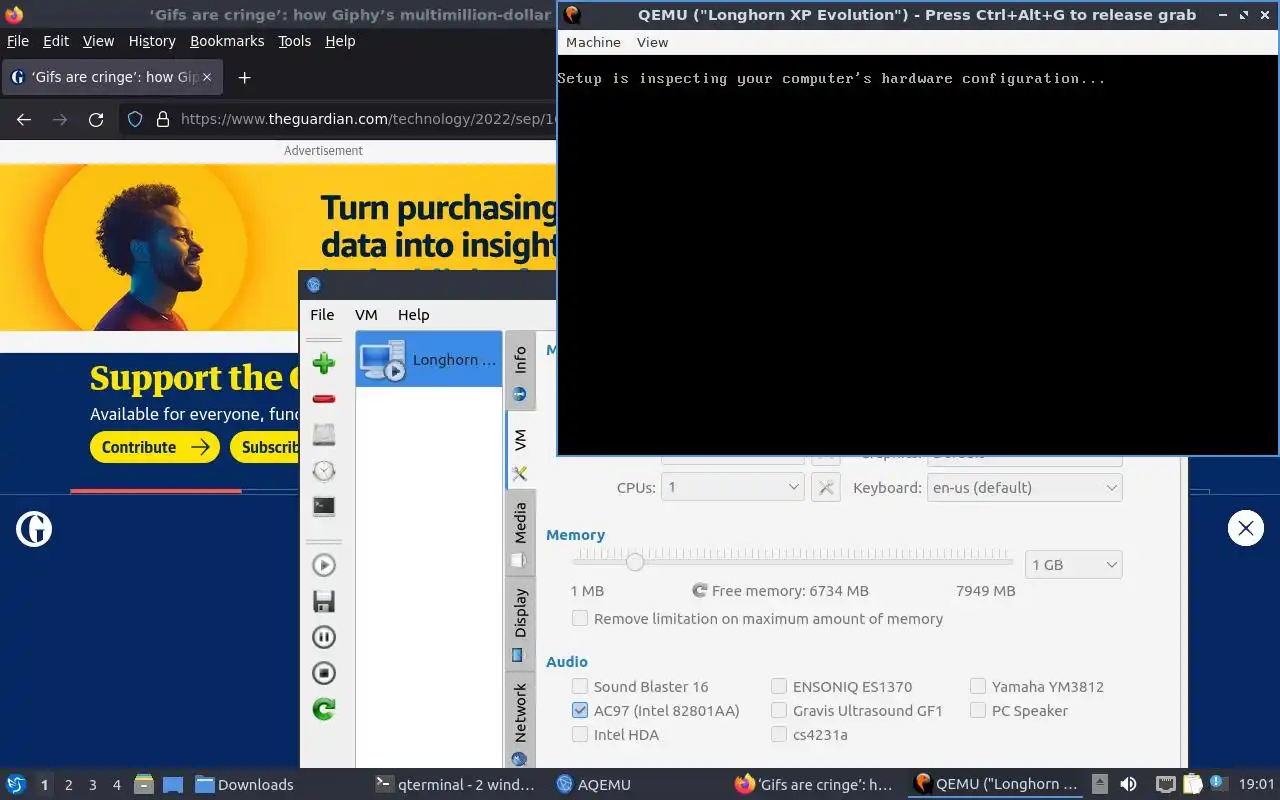This screenshot has width=1280, height=800.
Task: Open the application menu icon in the taskbar
Action: tap(16, 784)
